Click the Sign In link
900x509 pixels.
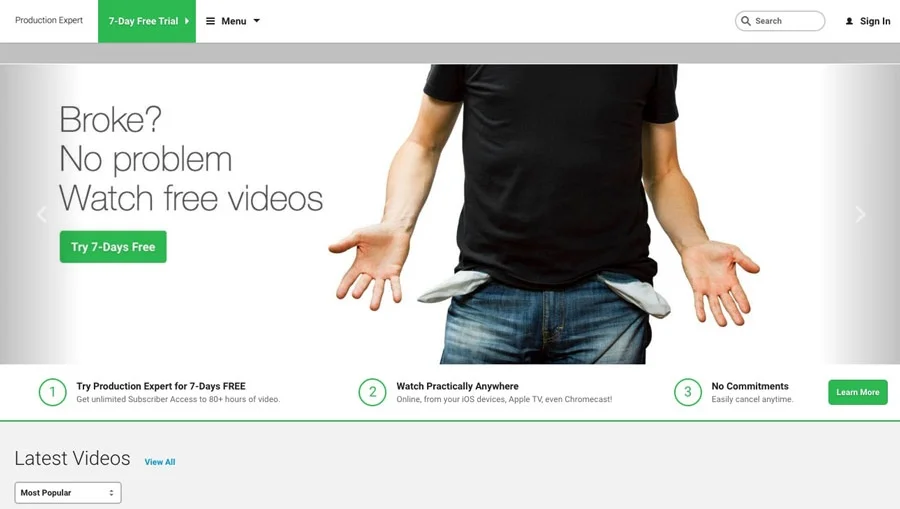875,21
